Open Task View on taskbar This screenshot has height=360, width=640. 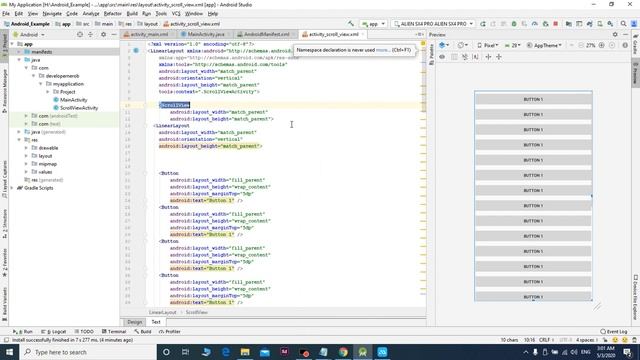pyautogui.click(x=185, y=352)
